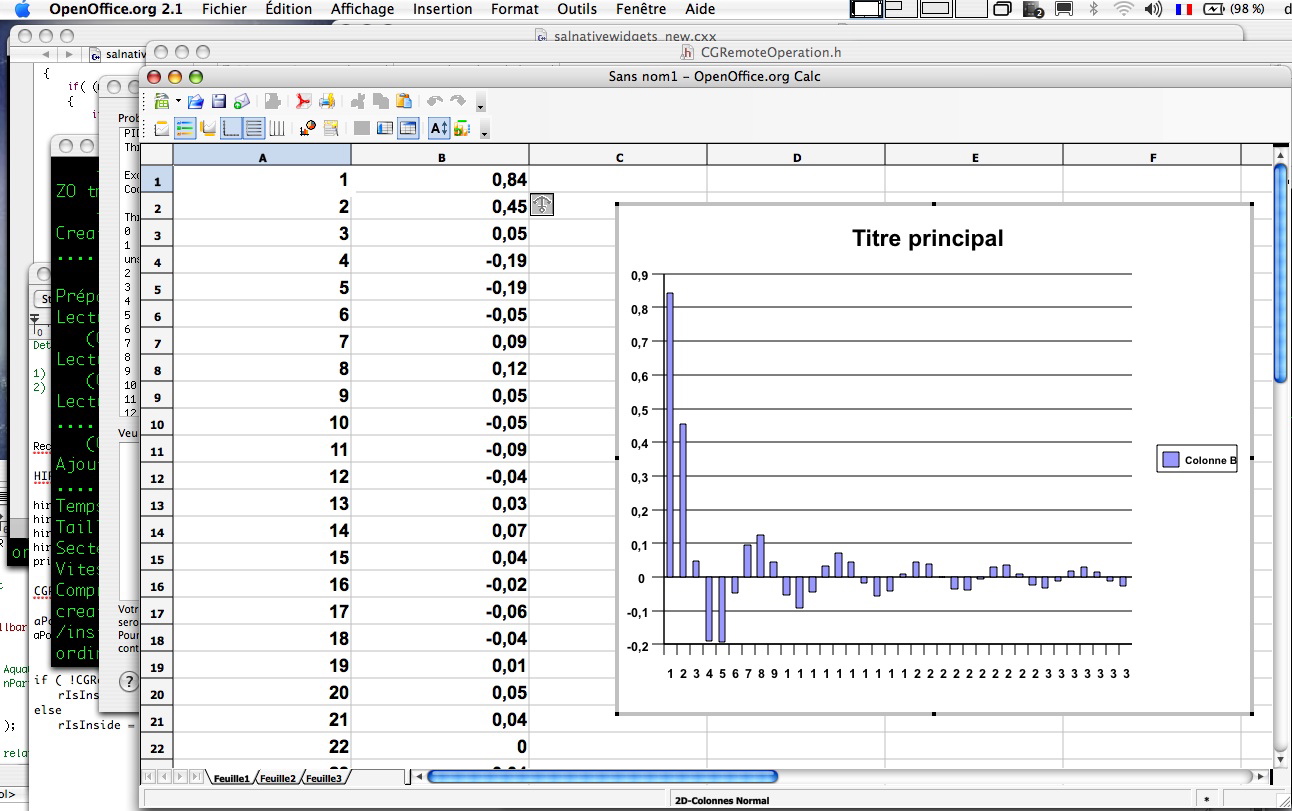Toggle the horizontal grid lines
The image size is (1292, 811).
coord(254,128)
